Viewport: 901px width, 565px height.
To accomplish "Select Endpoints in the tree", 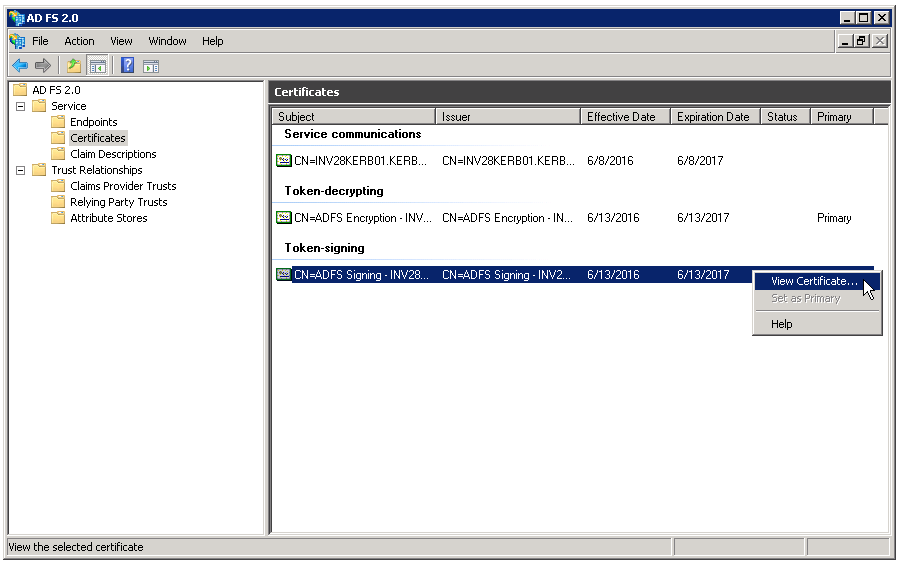I will pos(94,122).
